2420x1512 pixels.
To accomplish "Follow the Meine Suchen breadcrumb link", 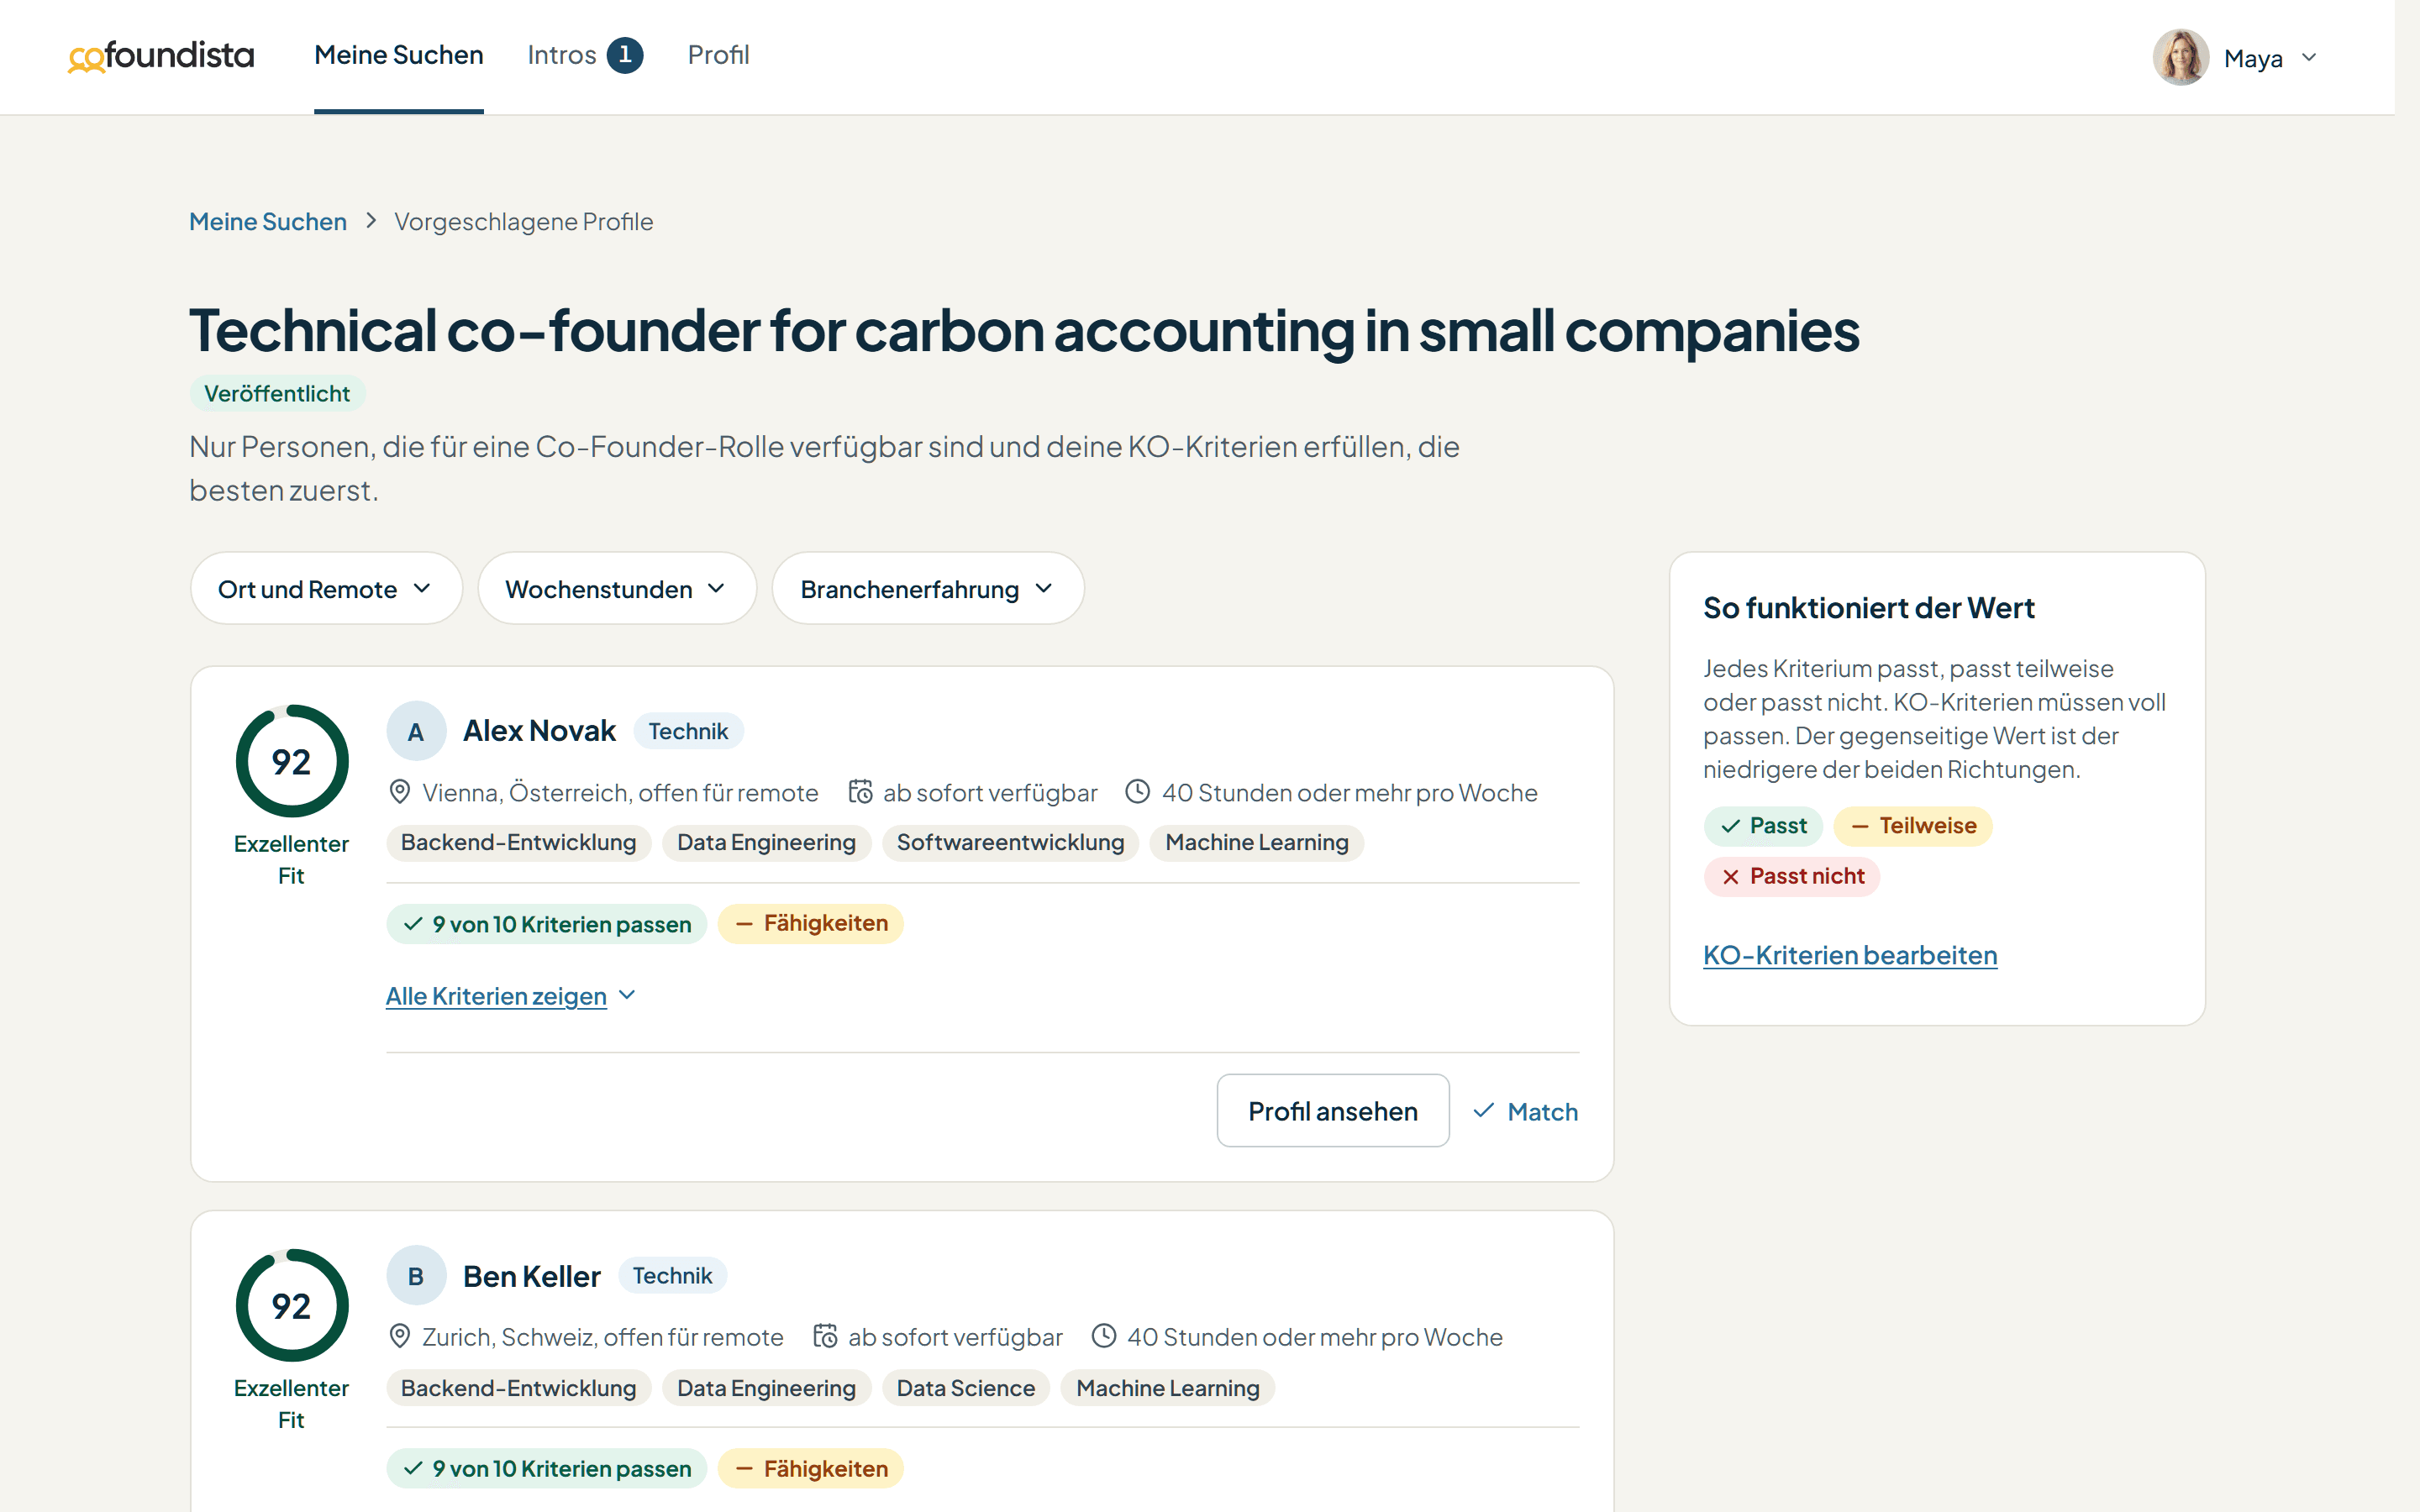I will [268, 221].
